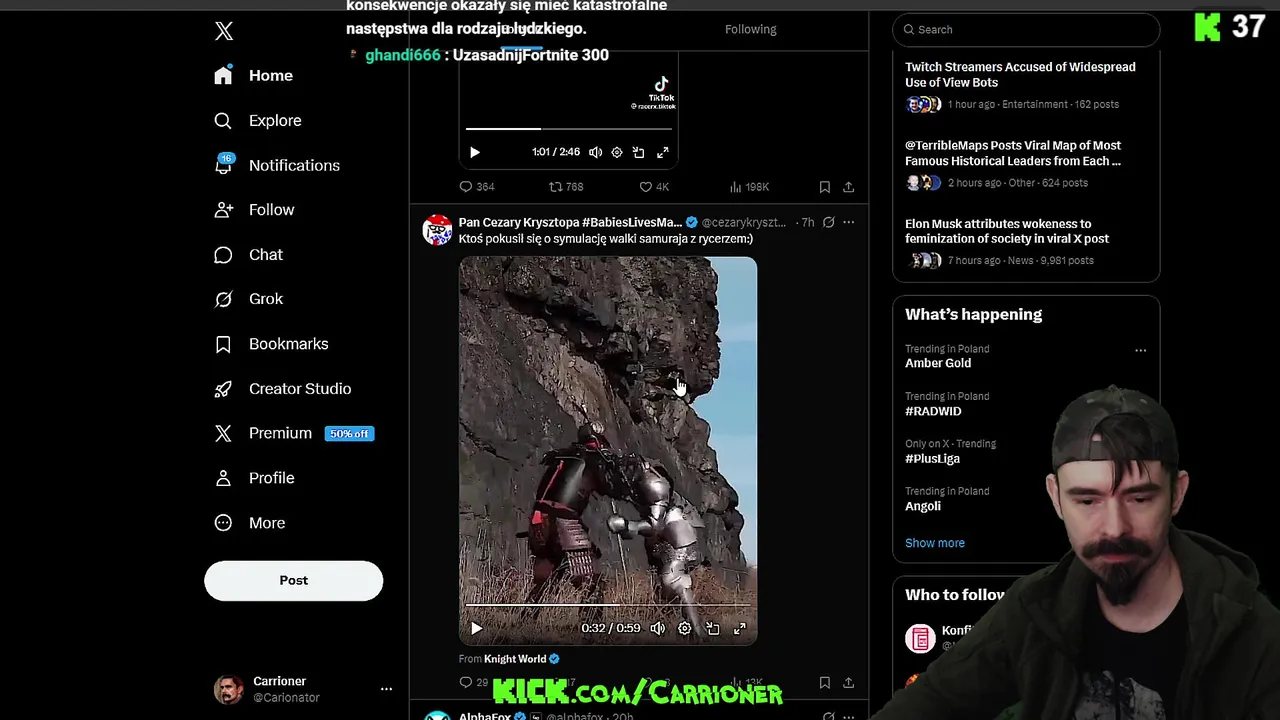Click the Profile person icon in sidebar

[x=223, y=478]
